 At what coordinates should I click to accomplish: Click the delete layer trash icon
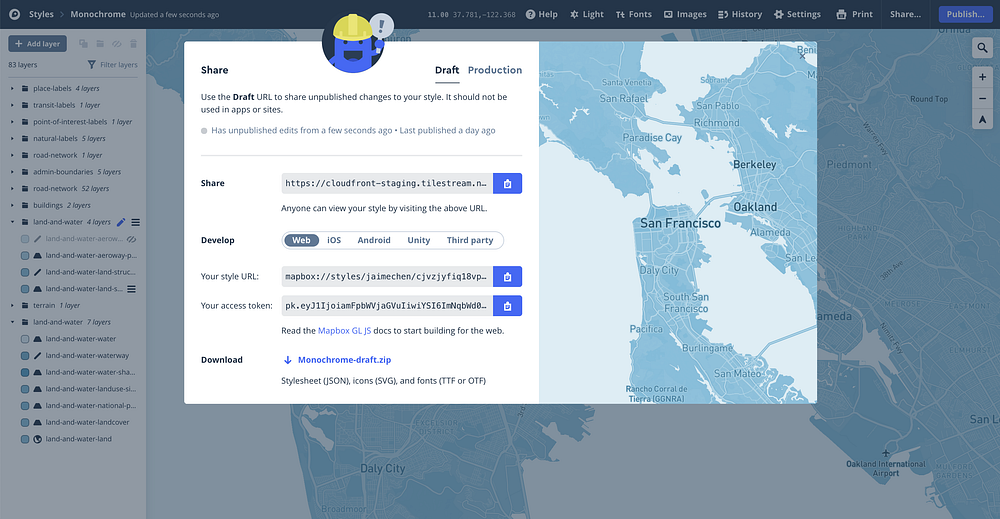pyautogui.click(x=133, y=43)
